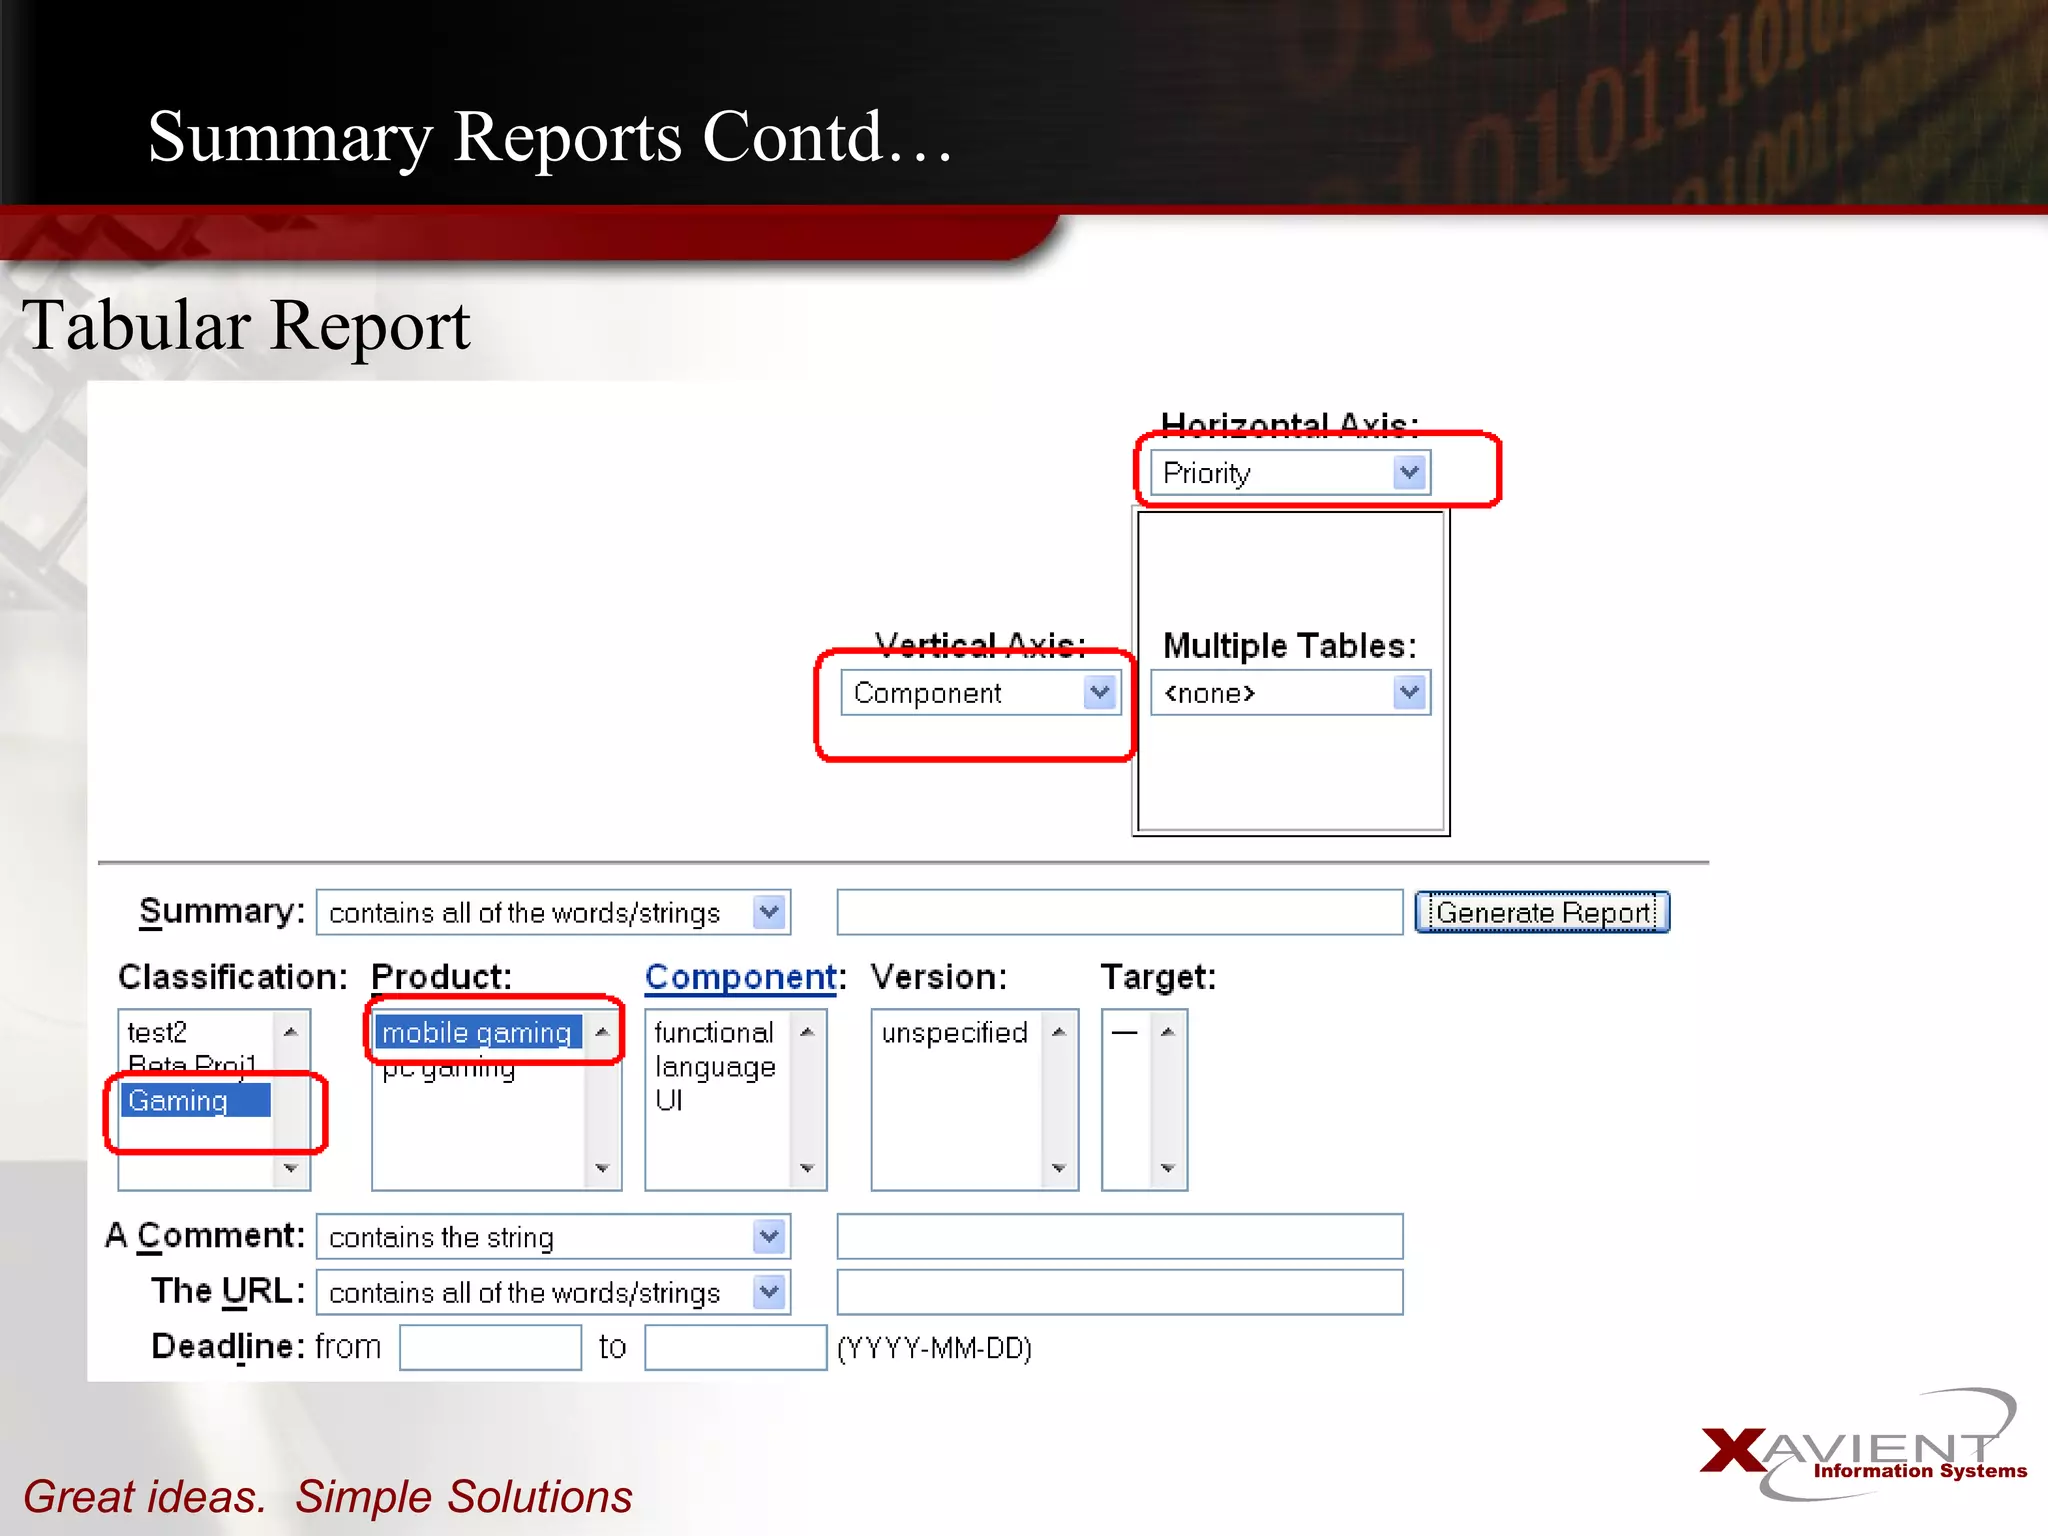Open the A Comment 'contains the string' dropdown
Image resolution: width=2048 pixels, height=1536 pixels.
pos(553,1237)
